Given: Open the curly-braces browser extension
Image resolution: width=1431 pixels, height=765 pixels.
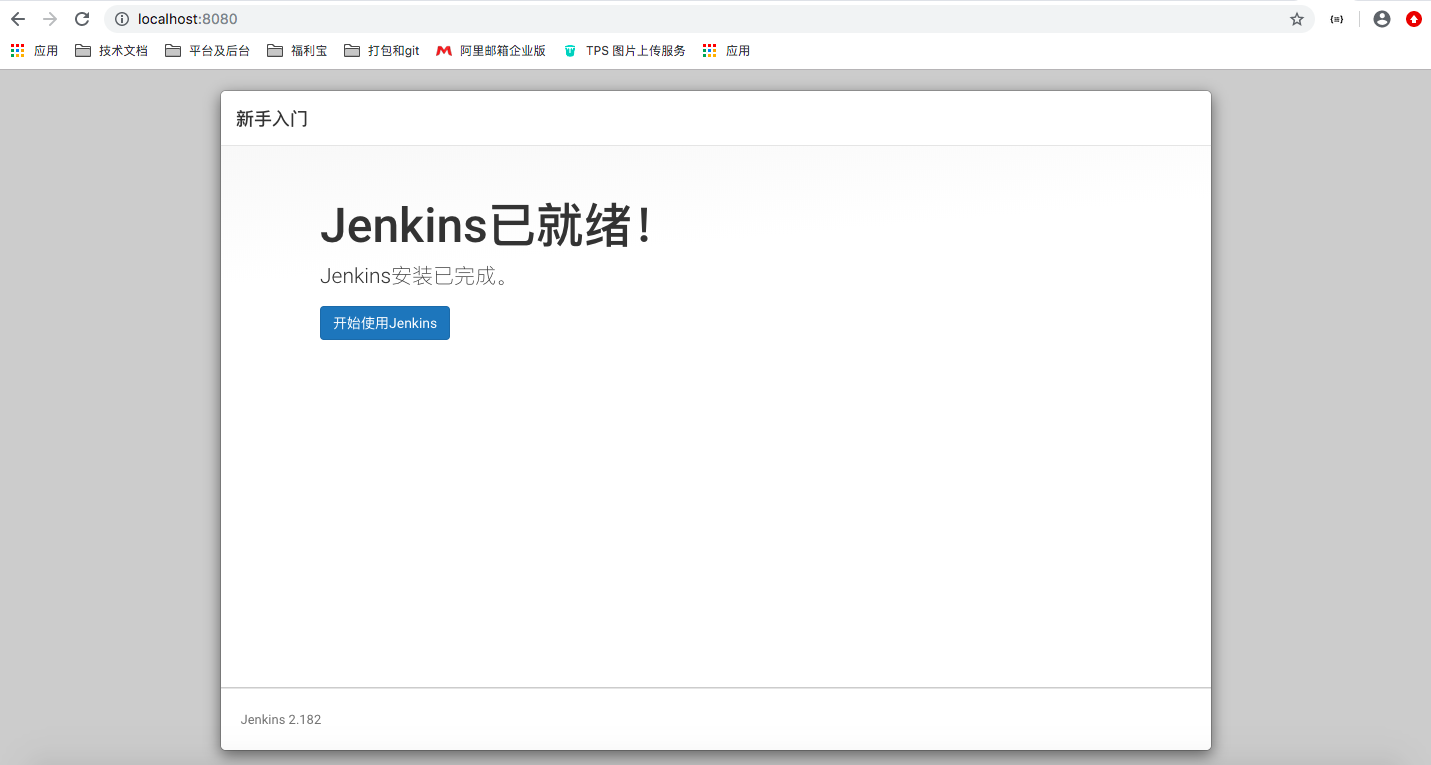Looking at the screenshot, I should pyautogui.click(x=1337, y=19).
